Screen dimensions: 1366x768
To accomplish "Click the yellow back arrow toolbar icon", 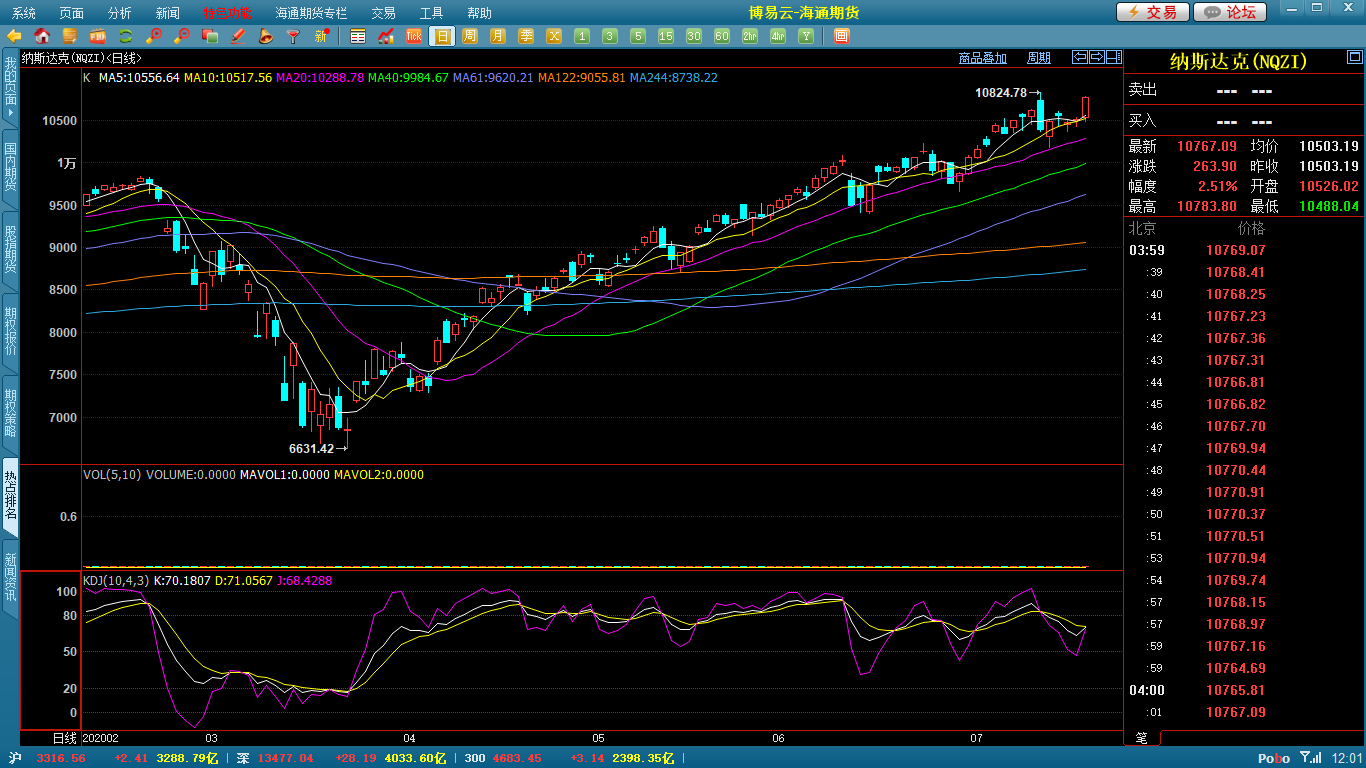I will 14,36.
